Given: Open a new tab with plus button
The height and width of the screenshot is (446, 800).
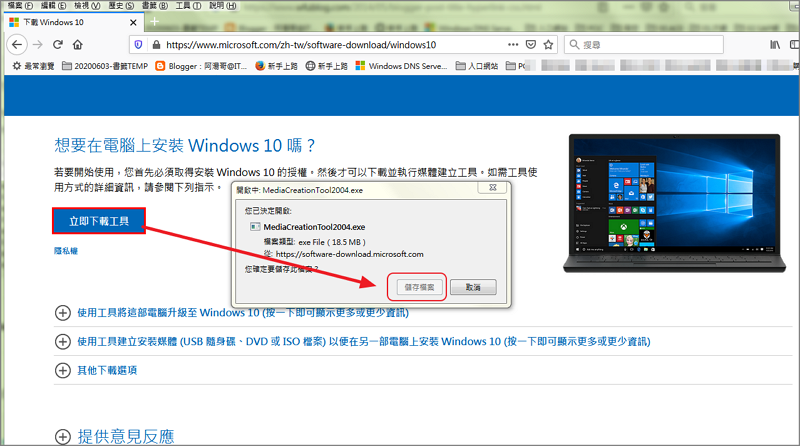Looking at the screenshot, I should pyautogui.click(x=155, y=21).
